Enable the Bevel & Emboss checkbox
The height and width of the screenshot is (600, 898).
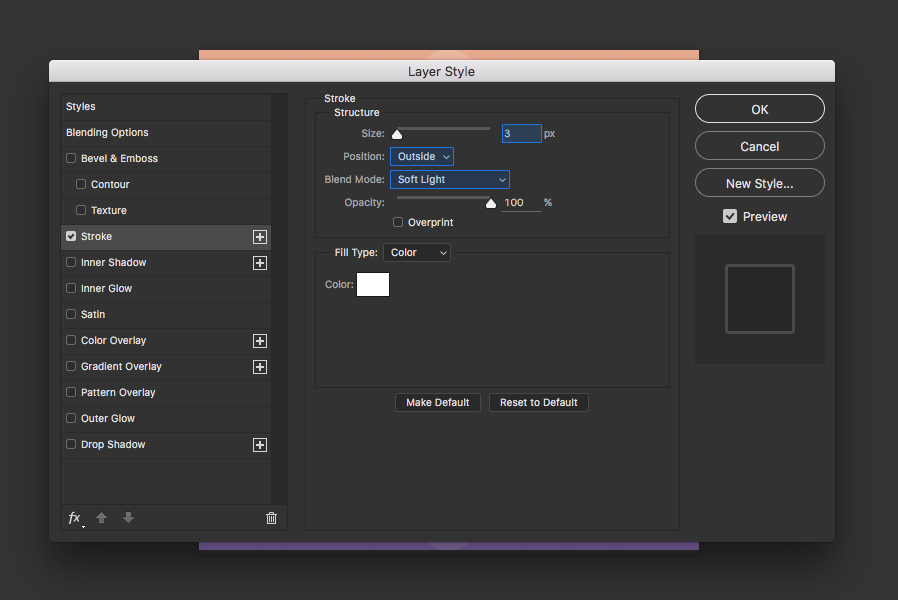(71, 158)
